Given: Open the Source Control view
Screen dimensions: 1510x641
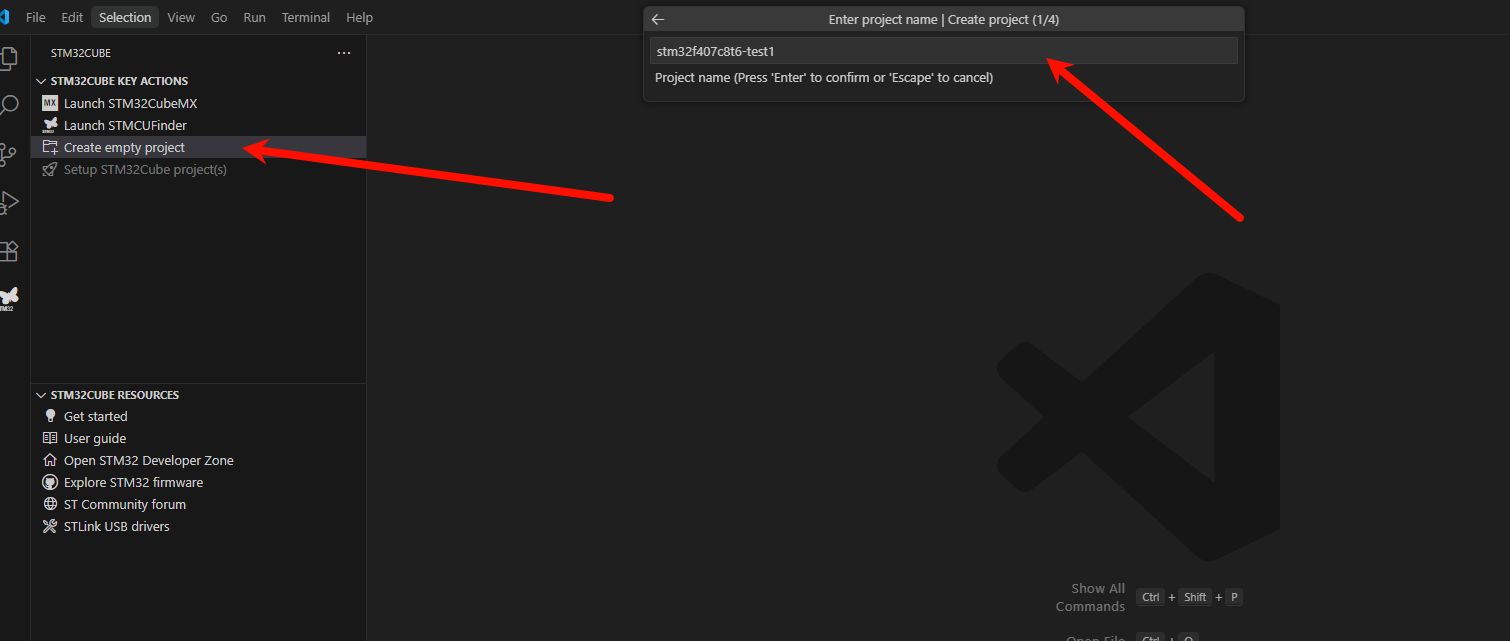Looking at the screenshot, I should (8, 154).
